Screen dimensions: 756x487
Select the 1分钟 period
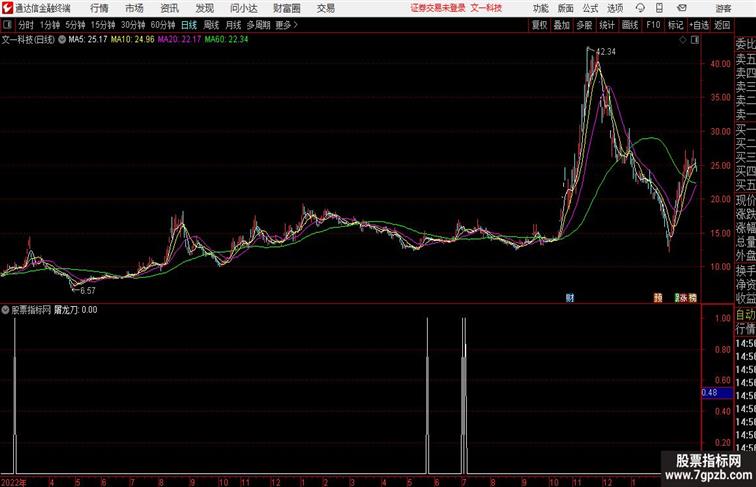coord(49,25)
